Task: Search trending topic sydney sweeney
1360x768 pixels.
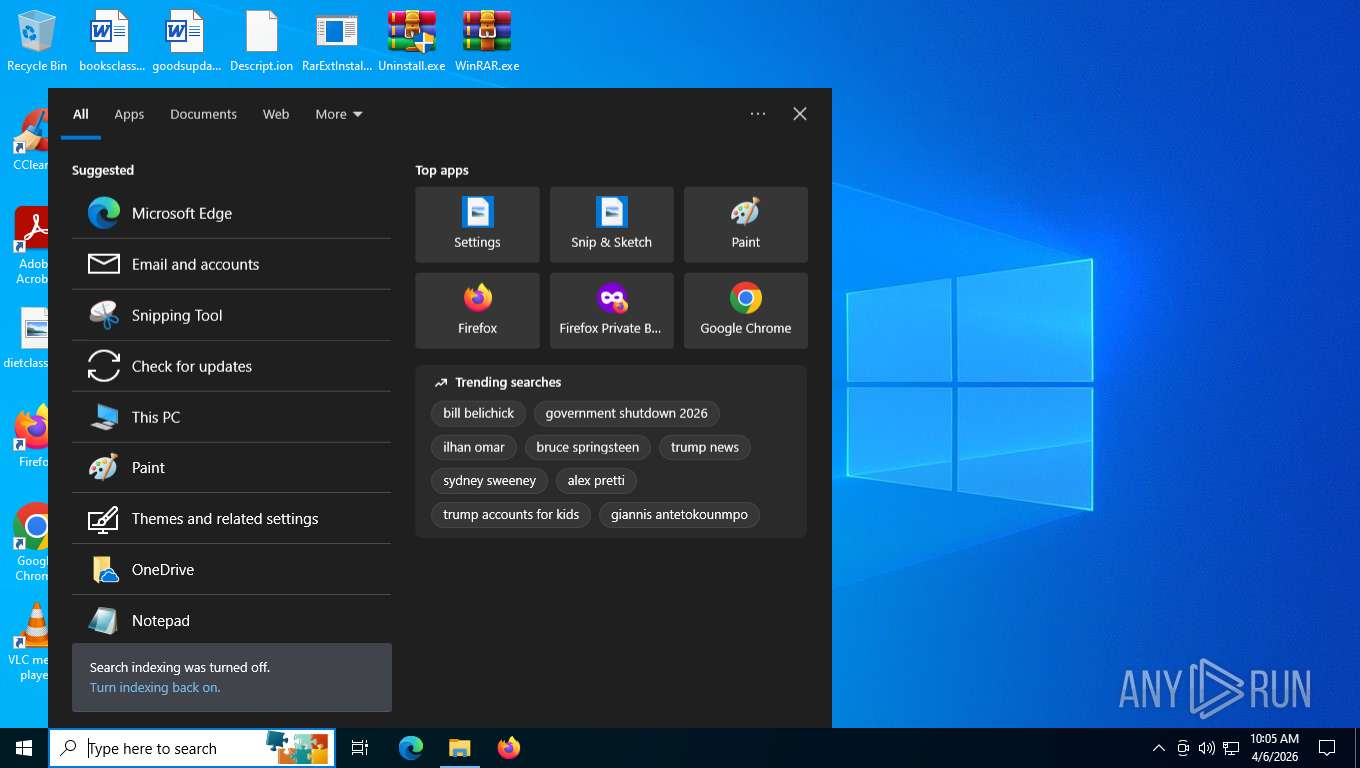Action: click(489, 481)
